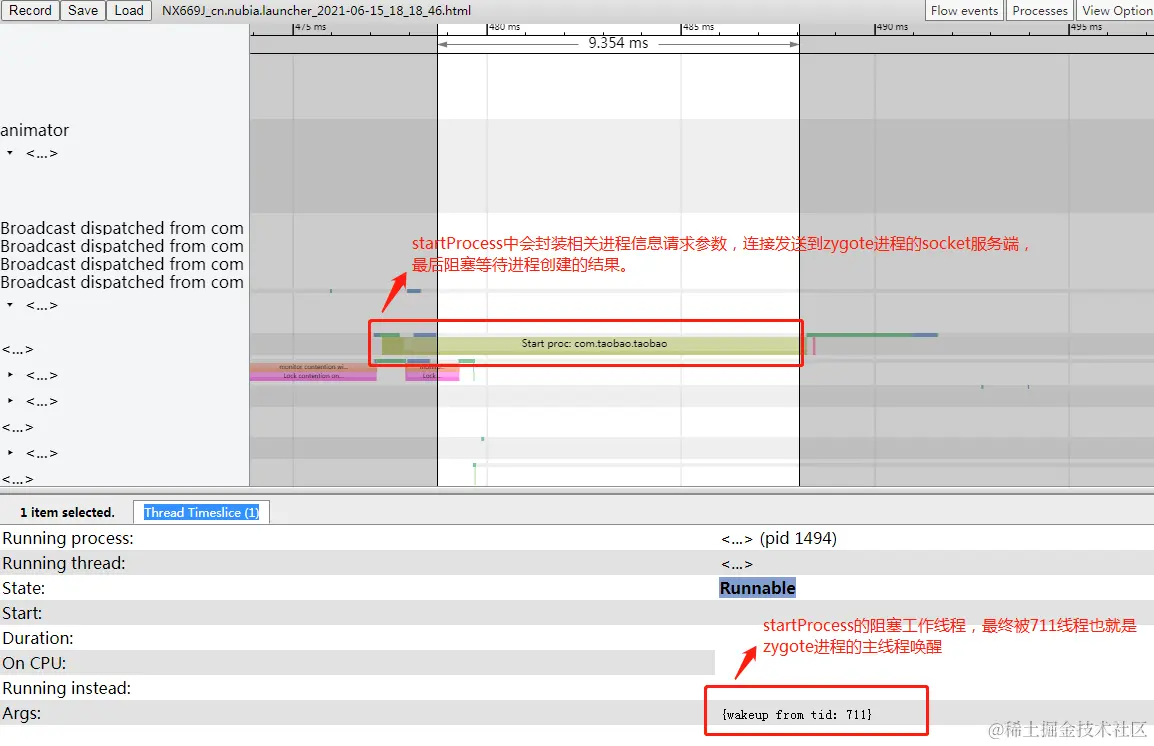
Task: Collapse the animator process track arrow
Action: pos(10,153)
